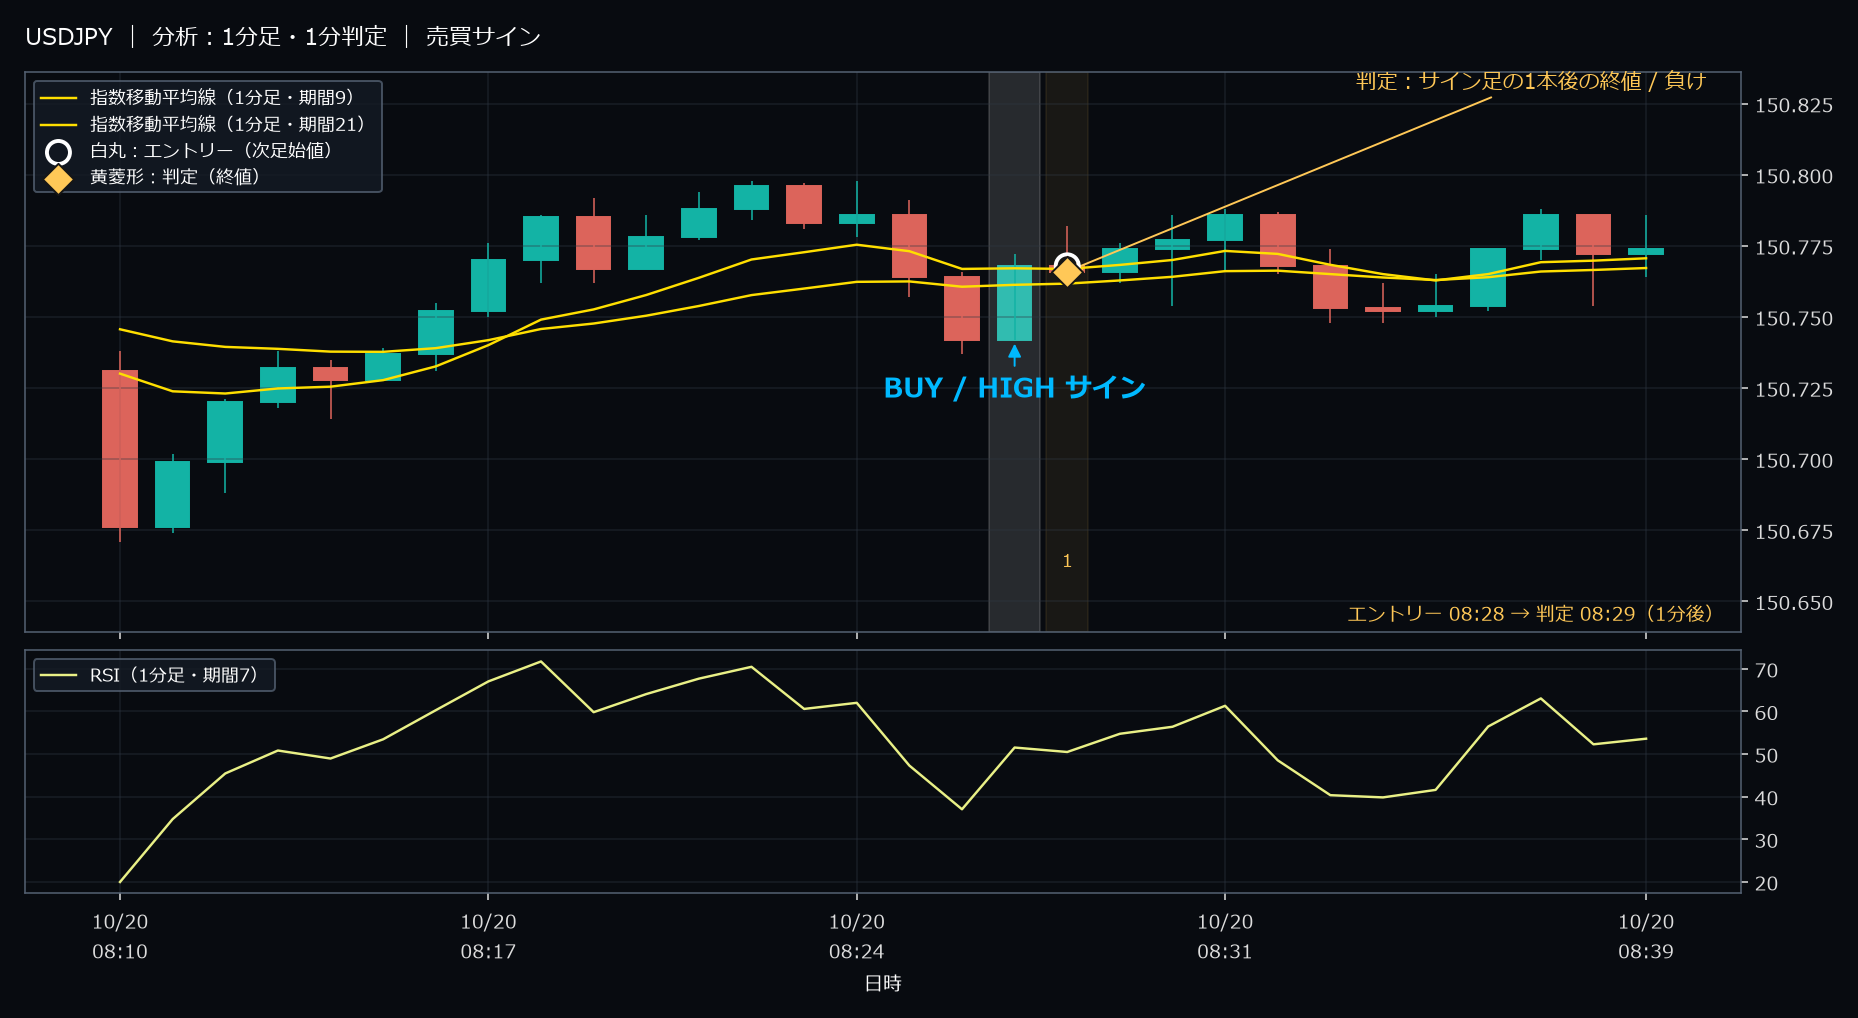Click the price axis label 150.675
This screenshot has height=1018, width=1858.
pyautogui.click(x=1794, y=532)
